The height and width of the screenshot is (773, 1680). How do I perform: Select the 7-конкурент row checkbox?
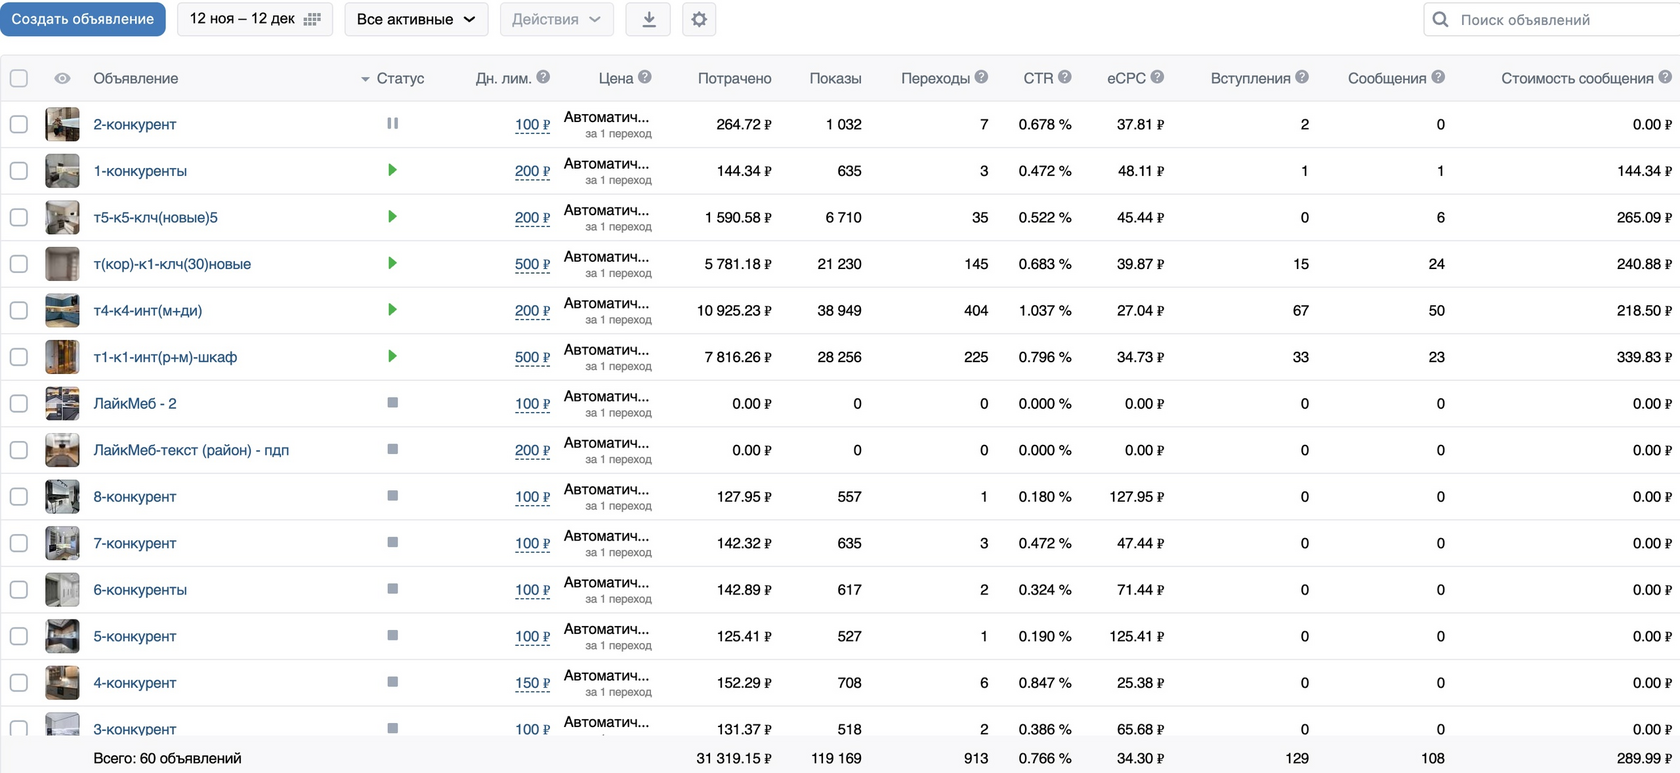click(x=19, y=543)
